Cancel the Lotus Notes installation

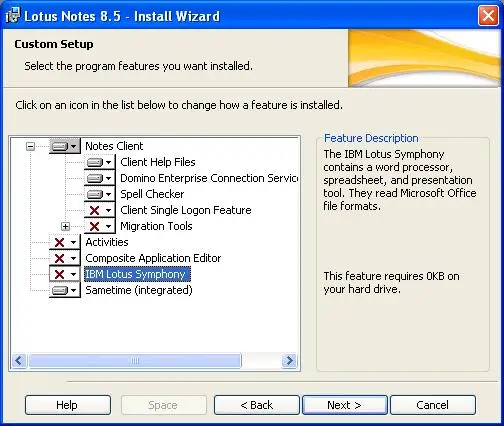[x=433, y=405]
